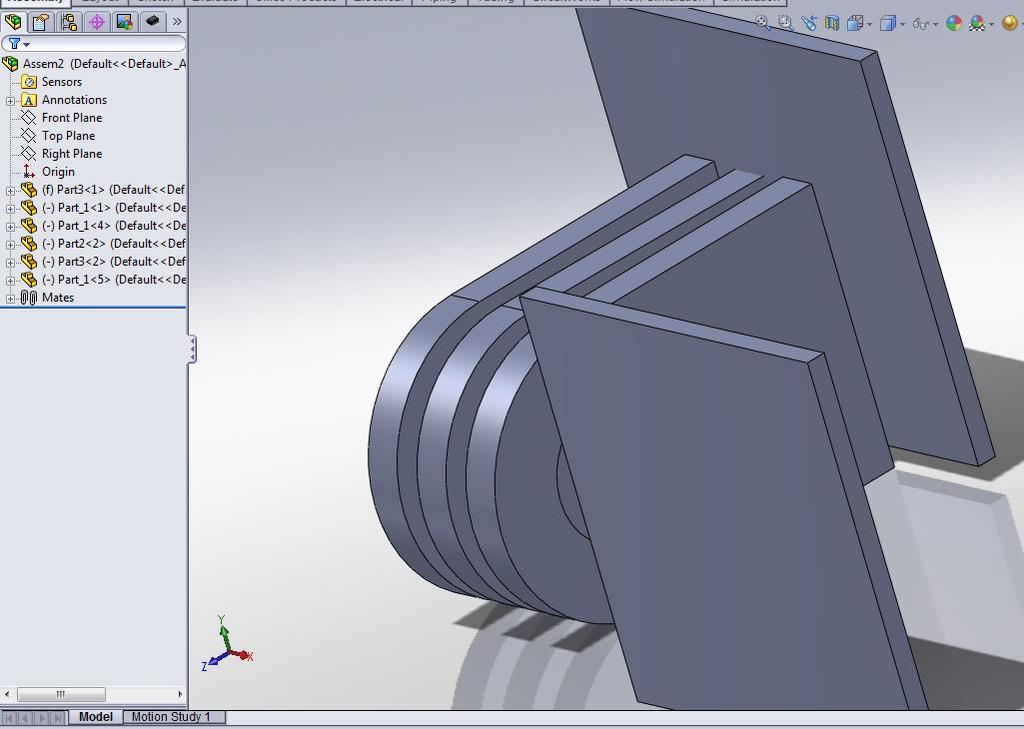Click the panel collapse handle
The height and width of the screenshot is (729, 1024).
(x=192, y=349)
